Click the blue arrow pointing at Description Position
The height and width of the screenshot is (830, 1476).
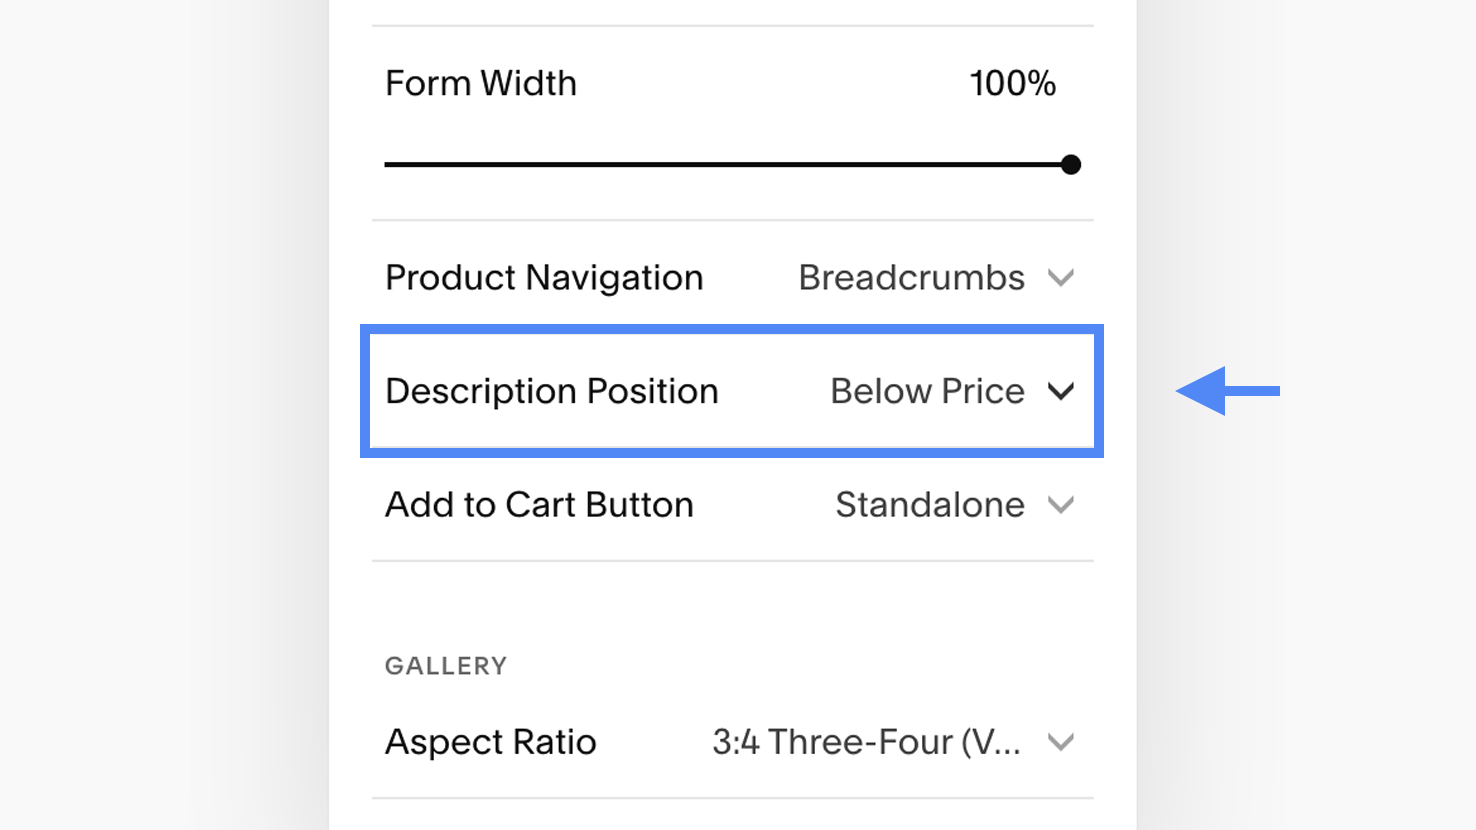pyautogui.click(x=1227, y=391)
